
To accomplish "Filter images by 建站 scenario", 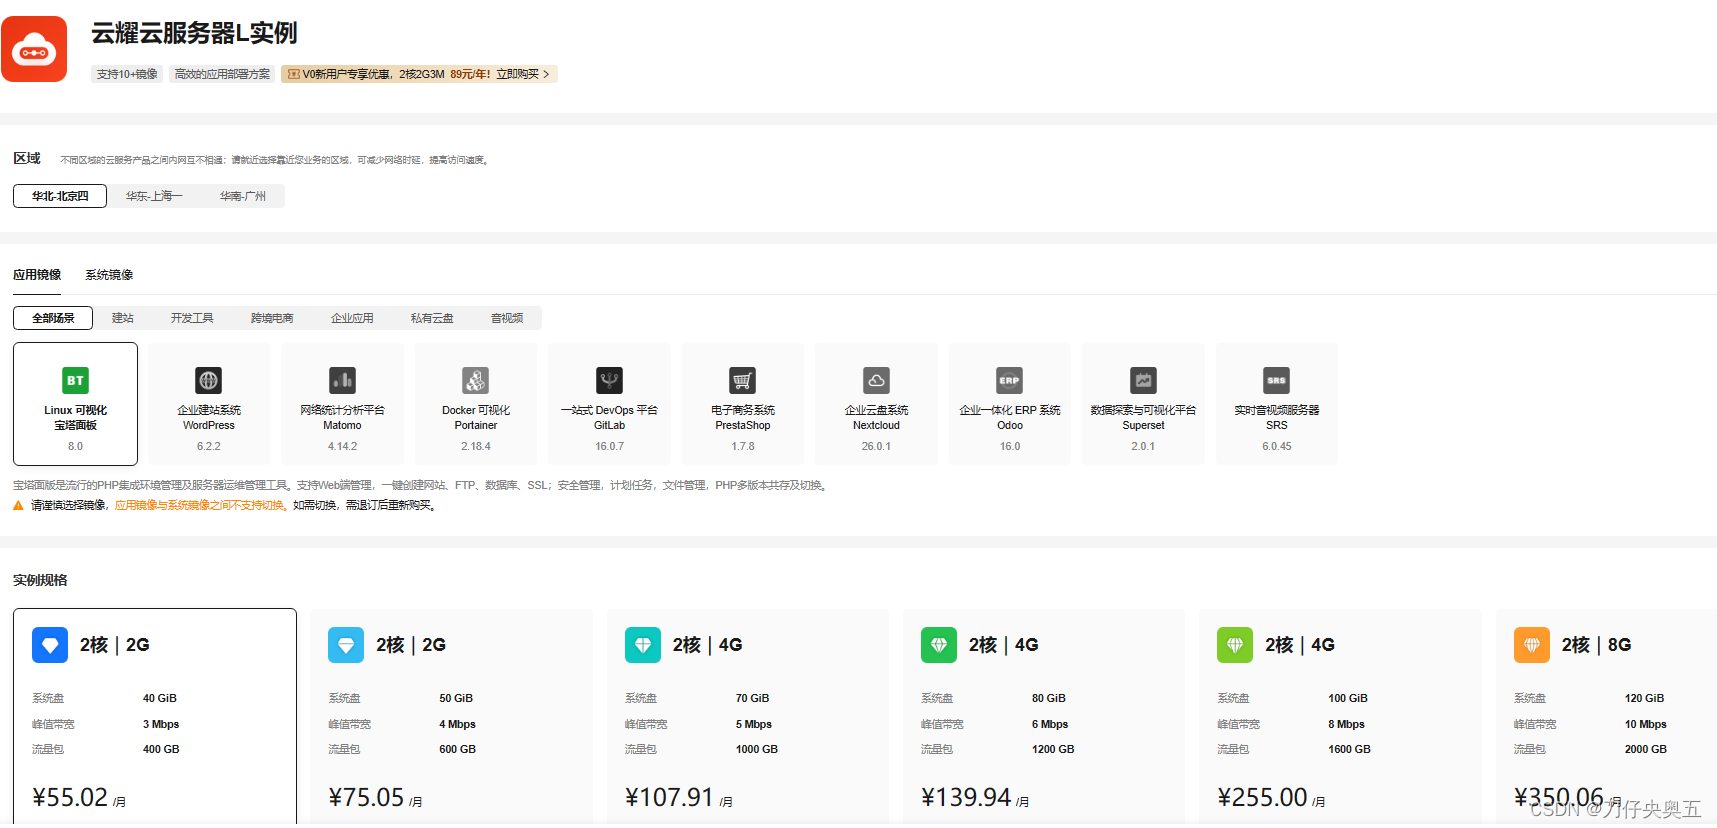I will [x=123, y=318].
